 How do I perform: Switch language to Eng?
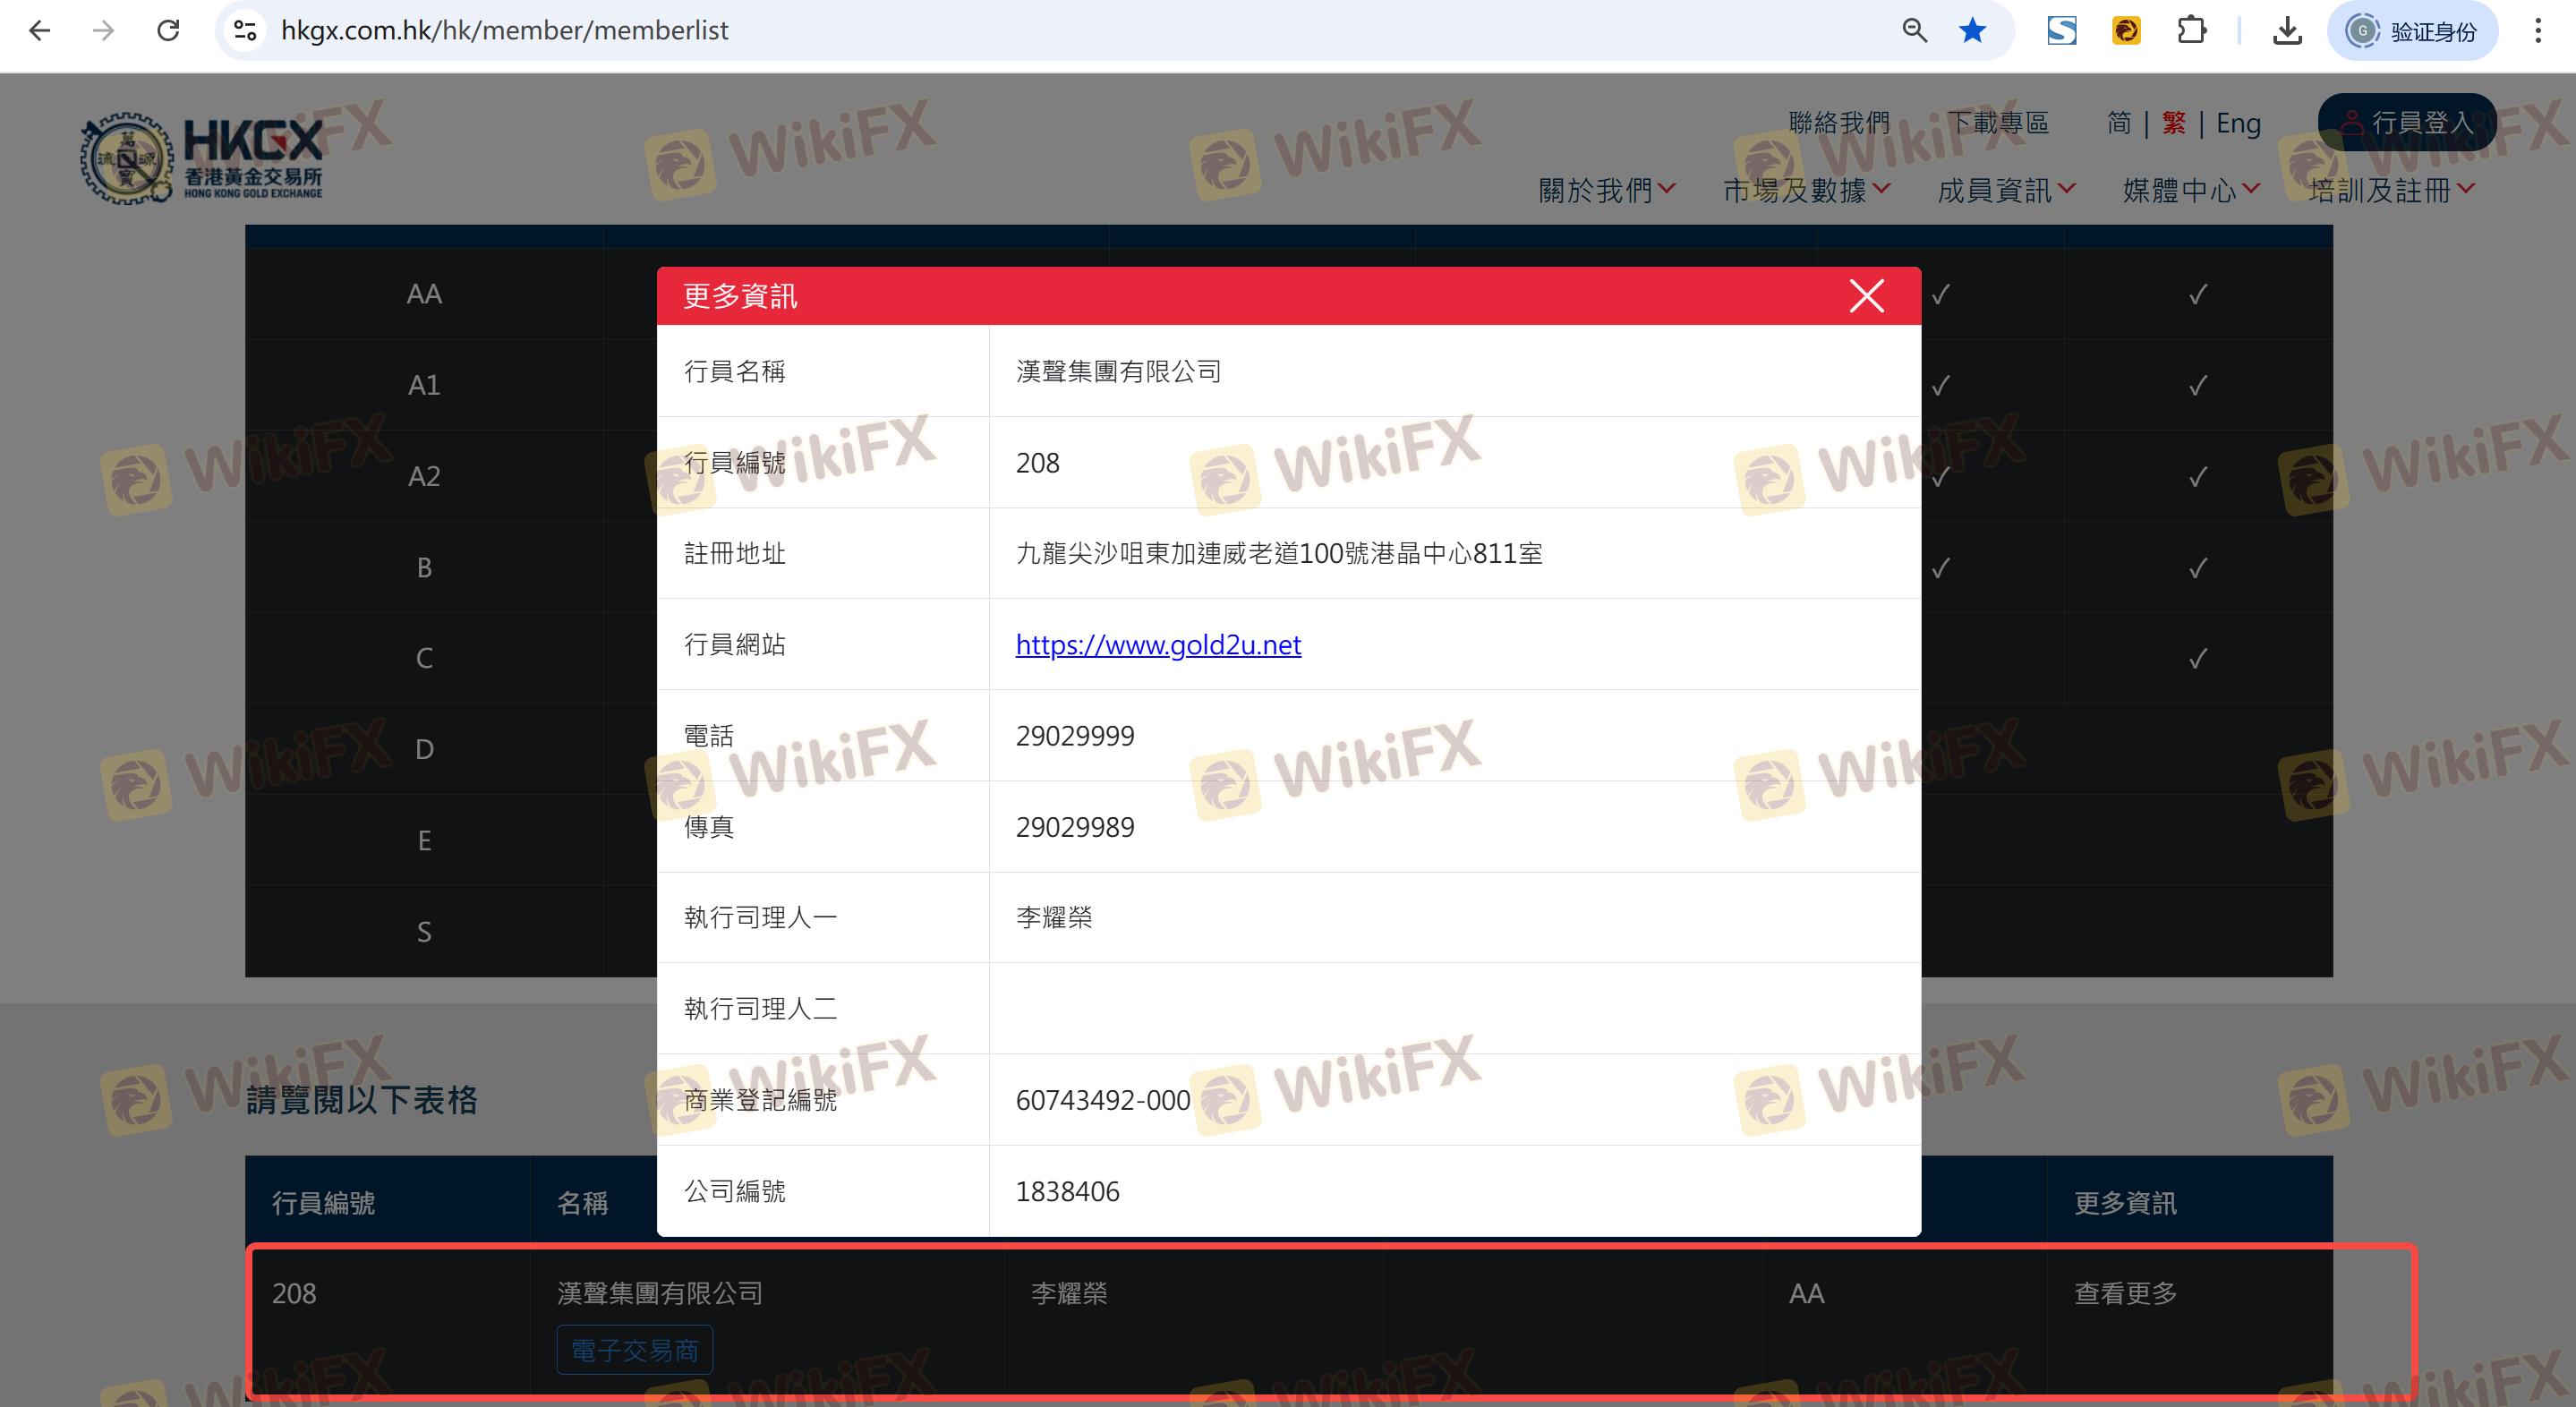tap(2237, 122)
